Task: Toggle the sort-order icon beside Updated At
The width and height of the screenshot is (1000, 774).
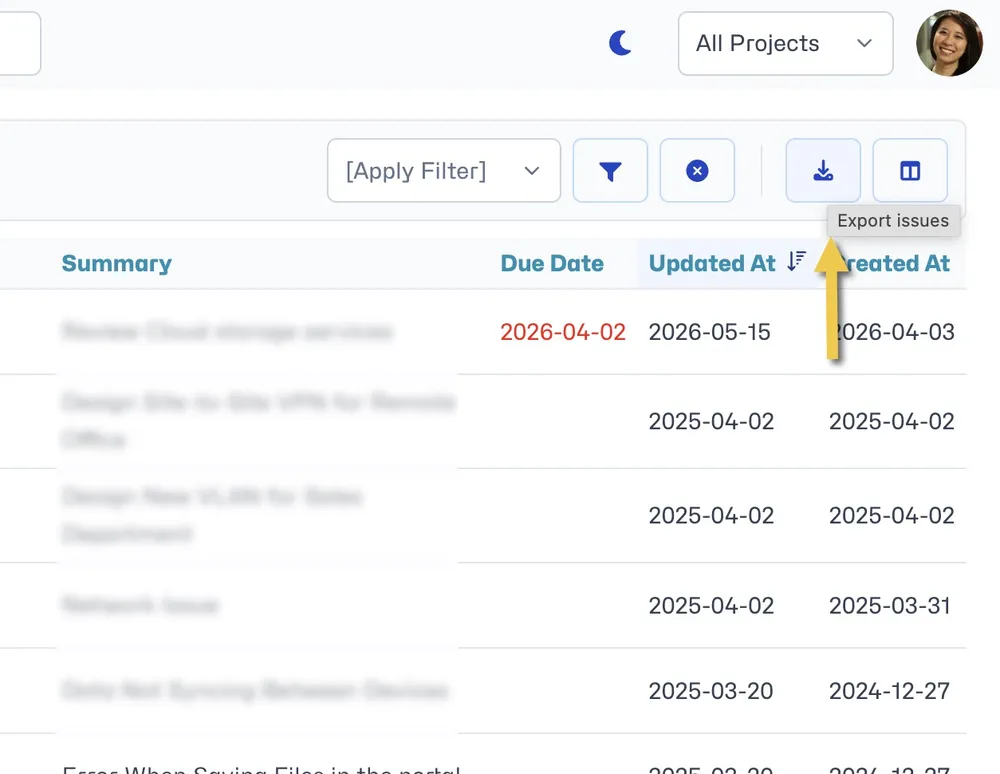Action: pyautogui.click(x=797, y=261)
